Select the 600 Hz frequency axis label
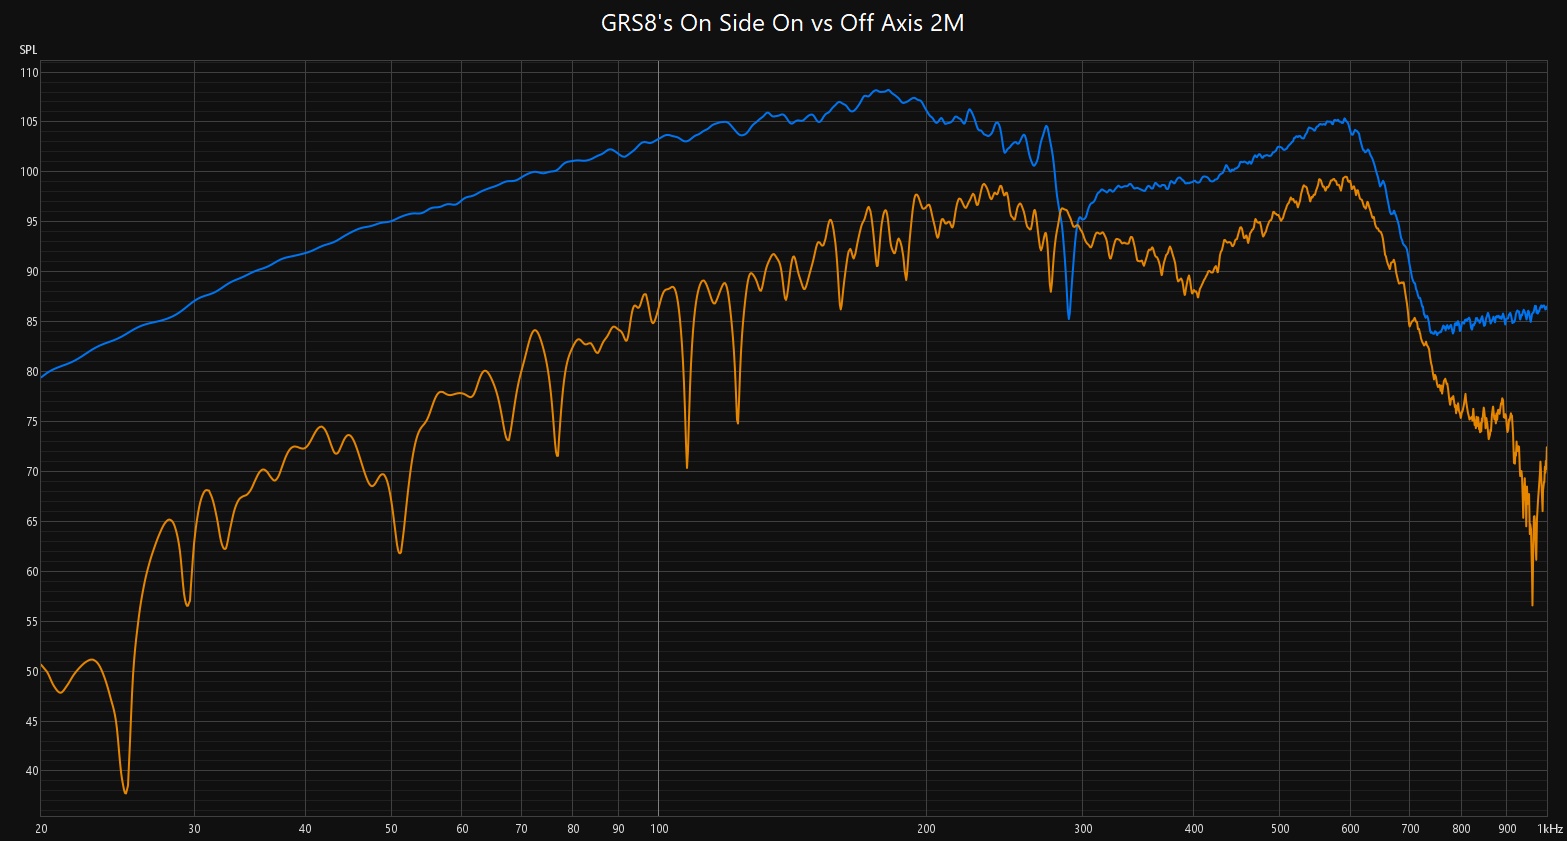Image resolution: width=1567 pixels, height=841 pixels. 1350,829
